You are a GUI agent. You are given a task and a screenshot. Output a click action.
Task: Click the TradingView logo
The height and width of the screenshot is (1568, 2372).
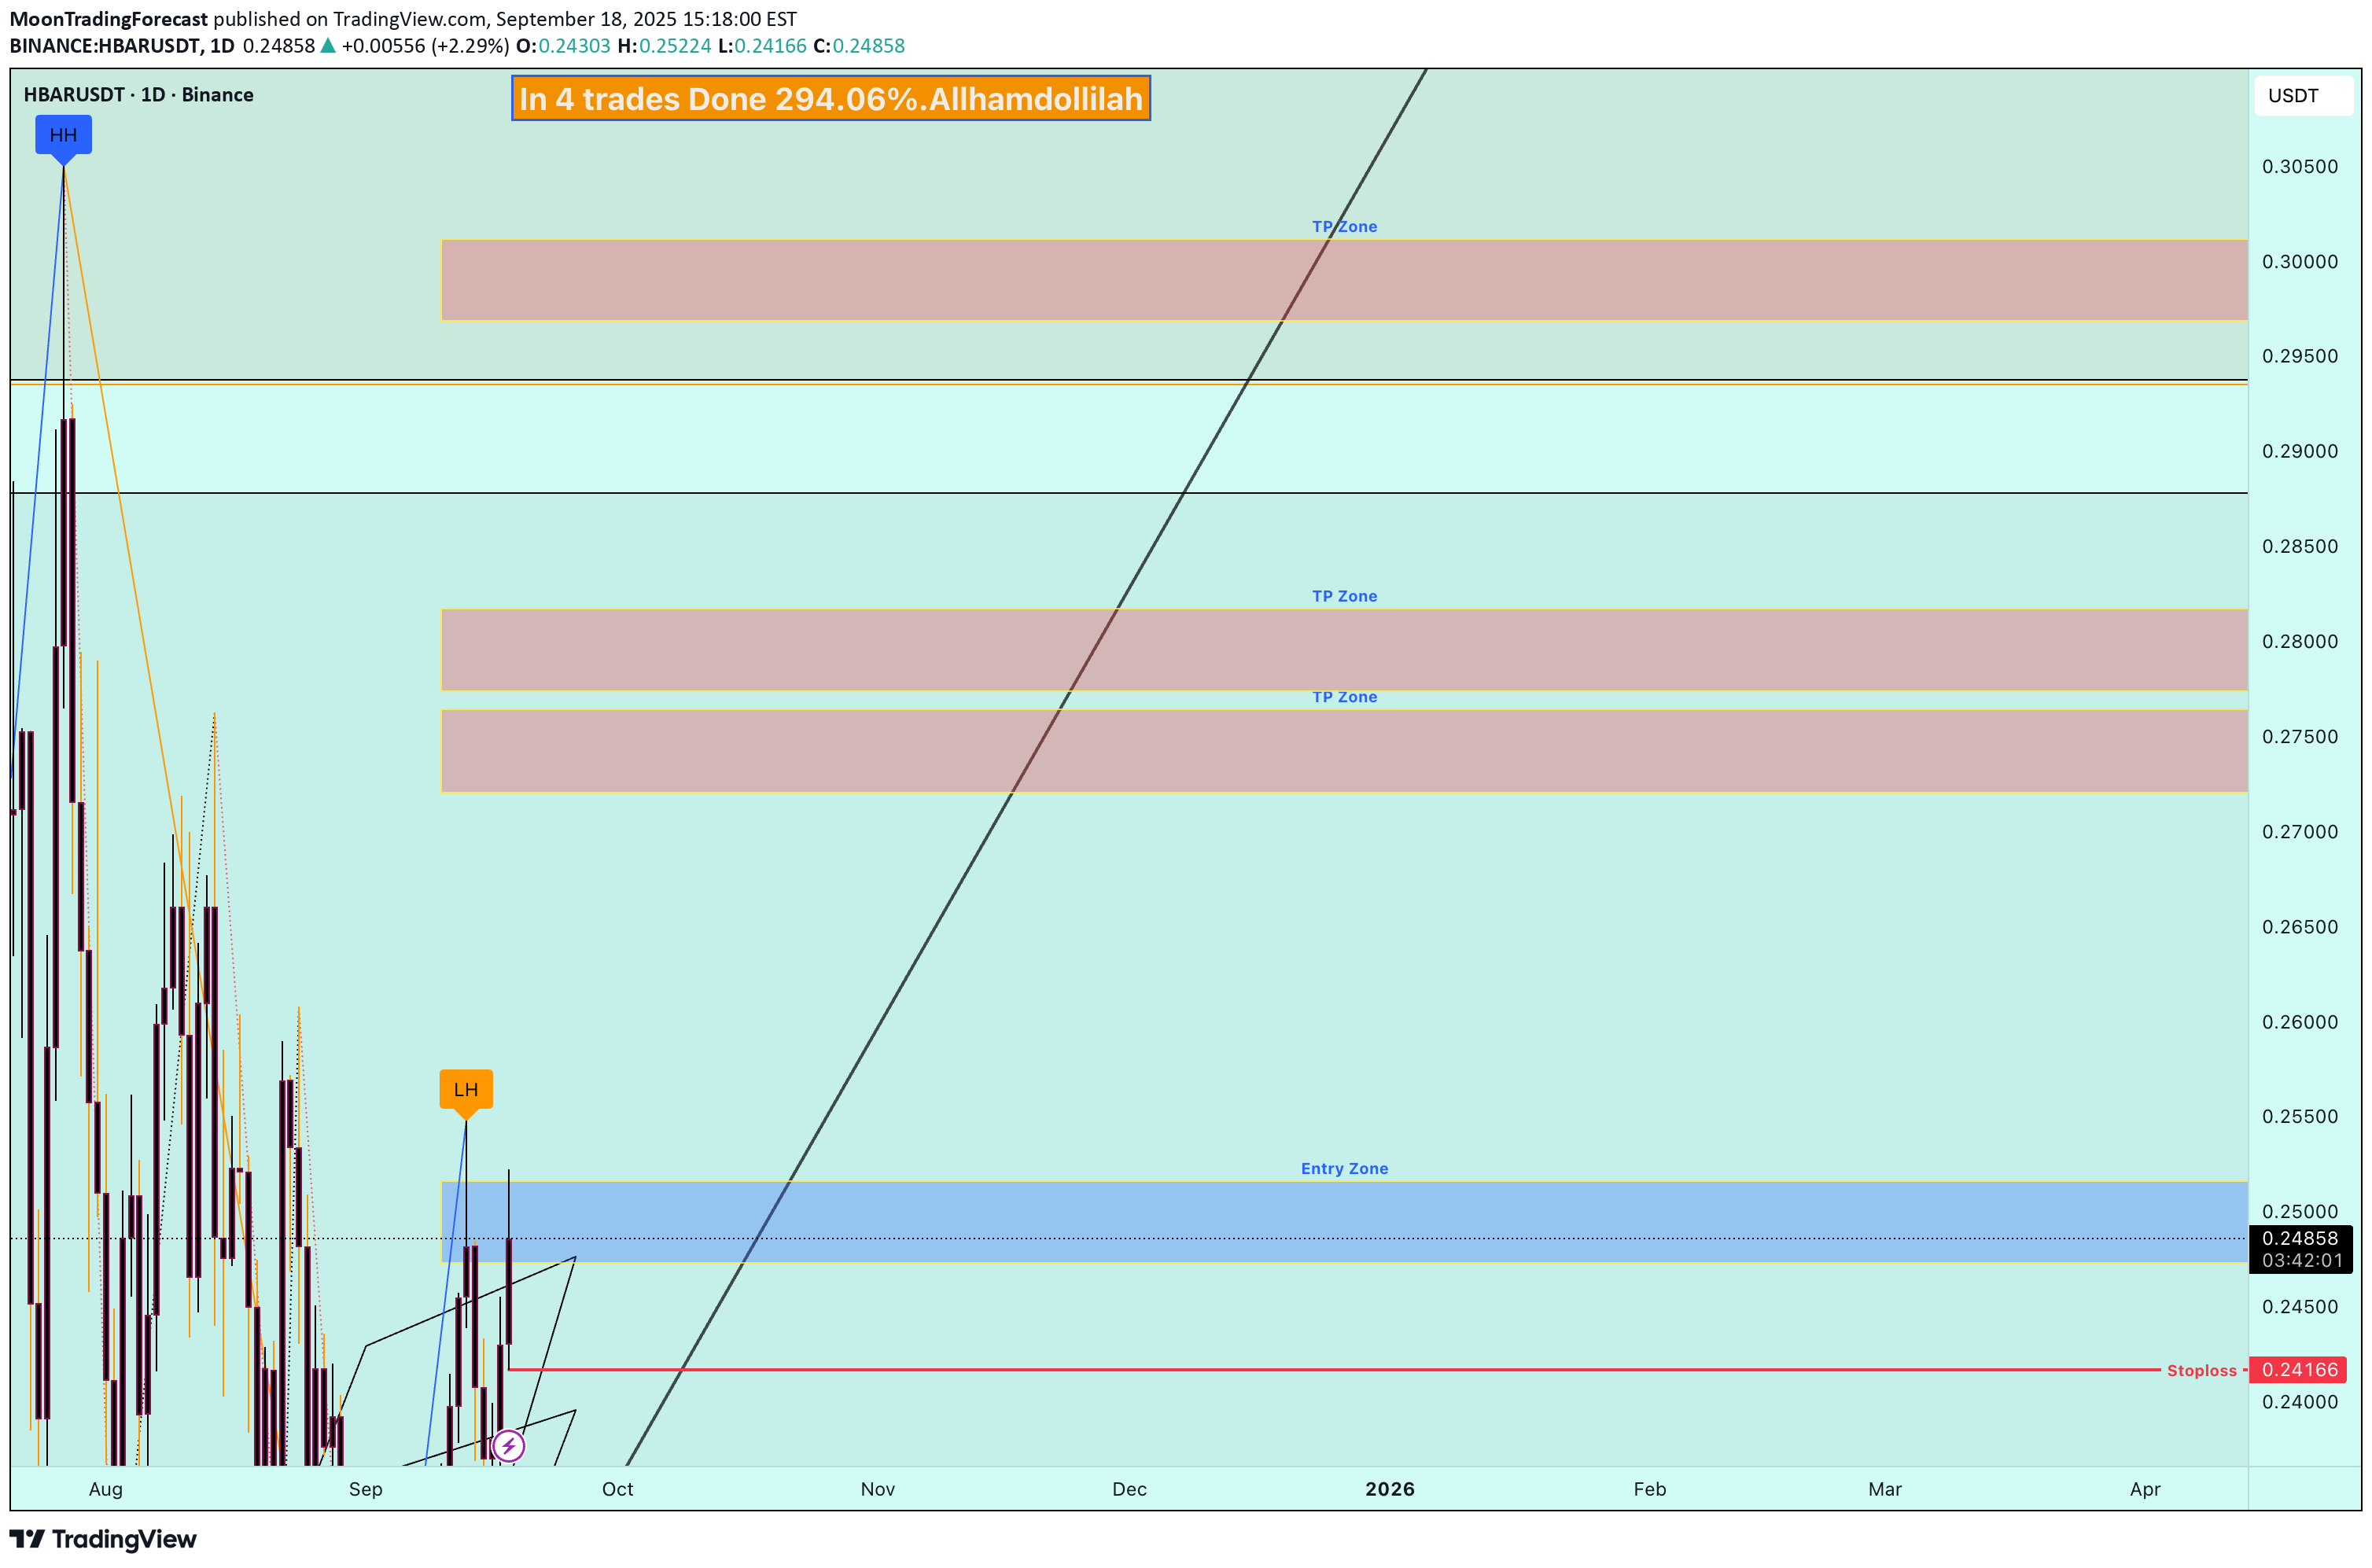pos(103,1539)
